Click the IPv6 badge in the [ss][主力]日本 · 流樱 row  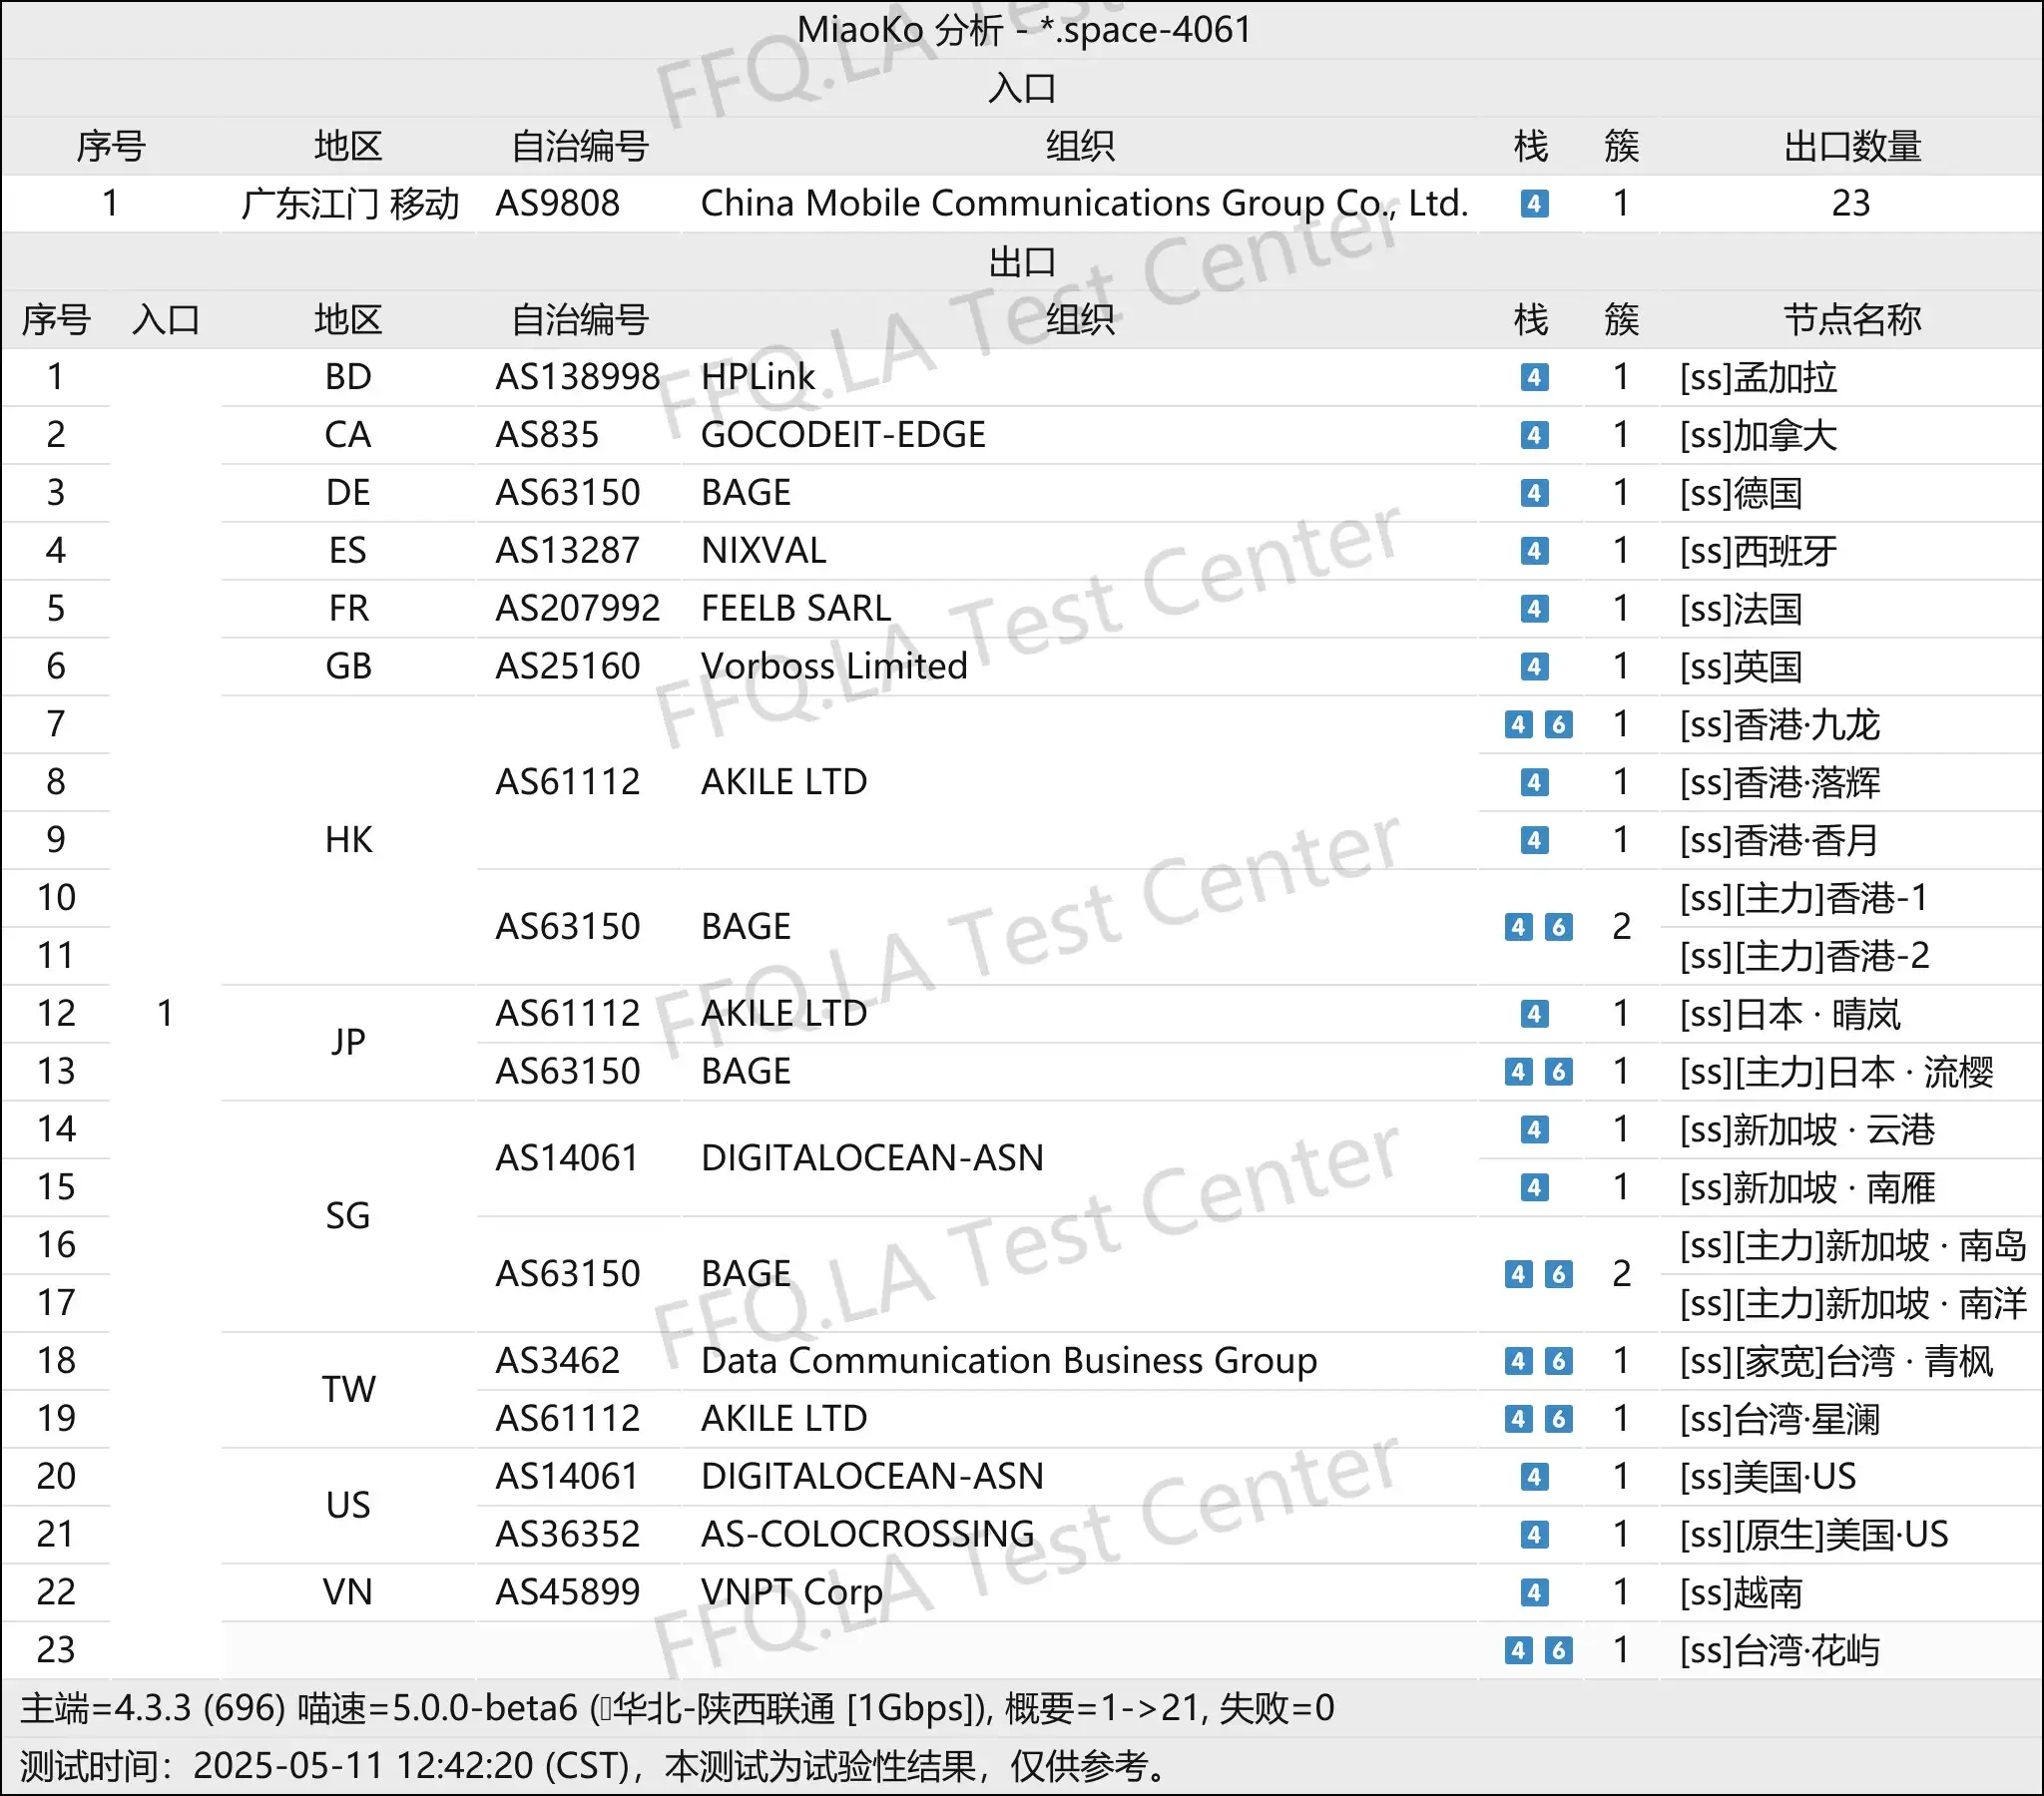(1558, 1072)
